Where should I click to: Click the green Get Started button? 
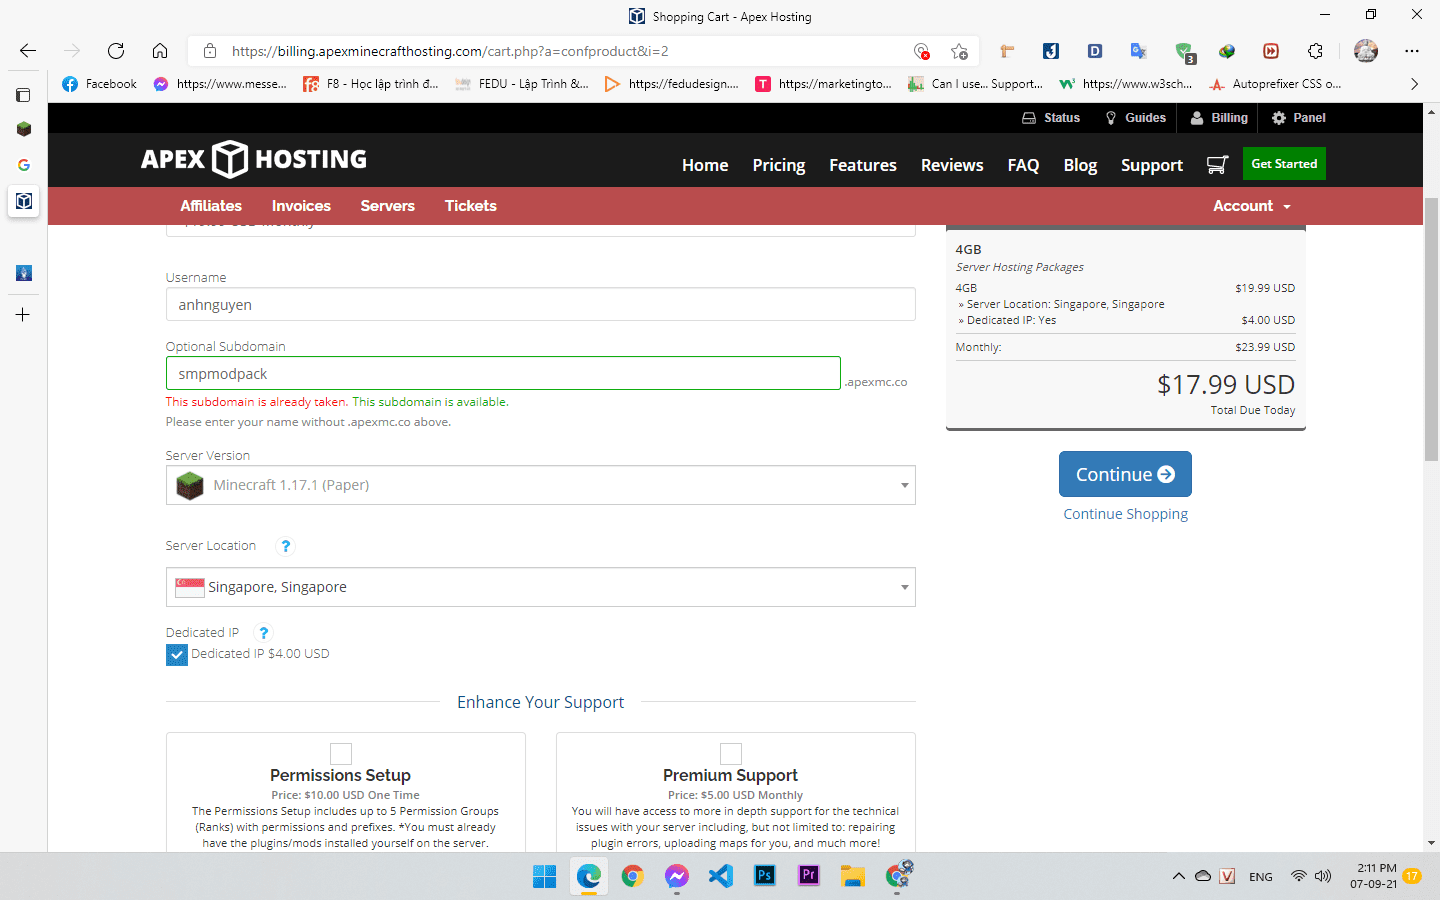point(1284,164)
